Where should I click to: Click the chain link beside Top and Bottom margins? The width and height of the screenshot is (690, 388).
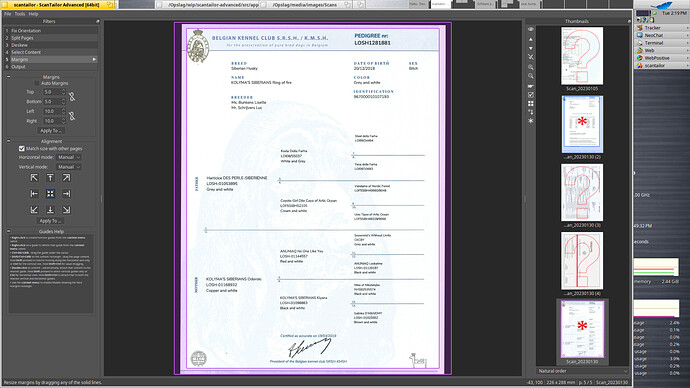point(72,96)
